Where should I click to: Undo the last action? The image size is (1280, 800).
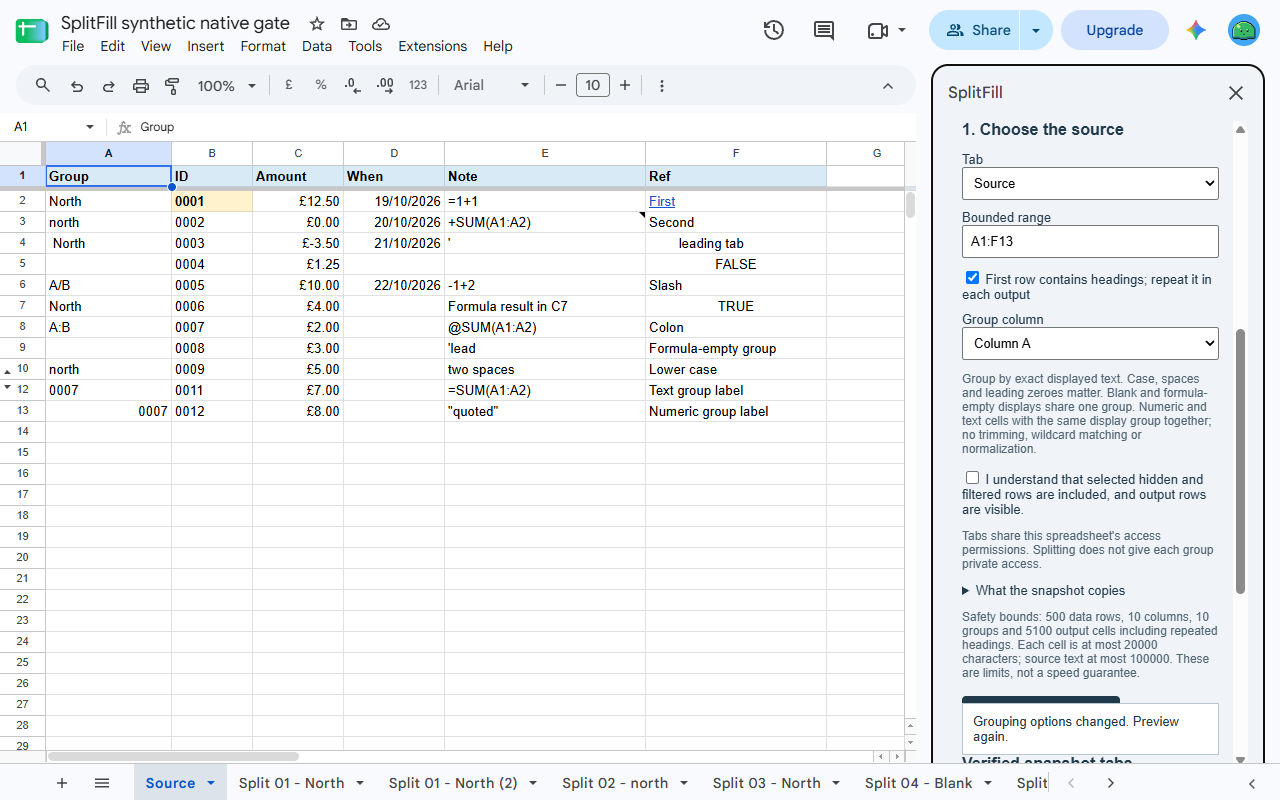(x=77, y=86)
